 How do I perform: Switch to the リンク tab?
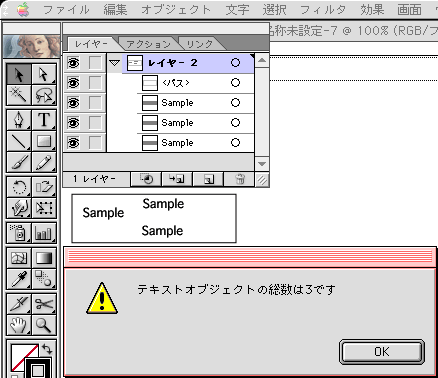(200, 44)
